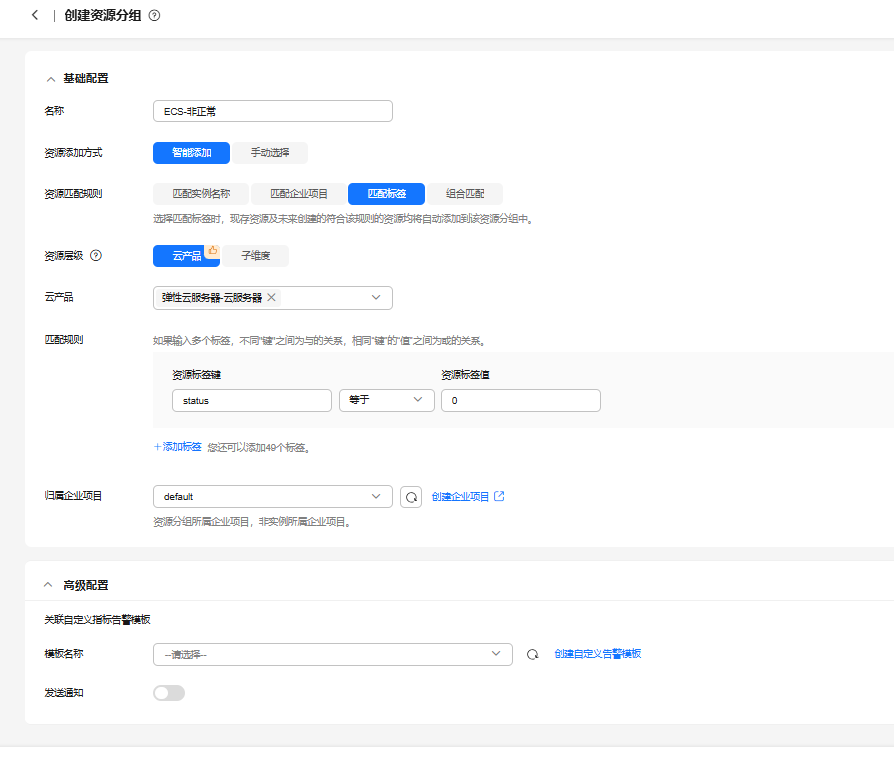This screenshot has height=770, width=894.
Task: Switch to 组合匹配 rule tab
Action: pyautogui.click(x=465, y=194)
